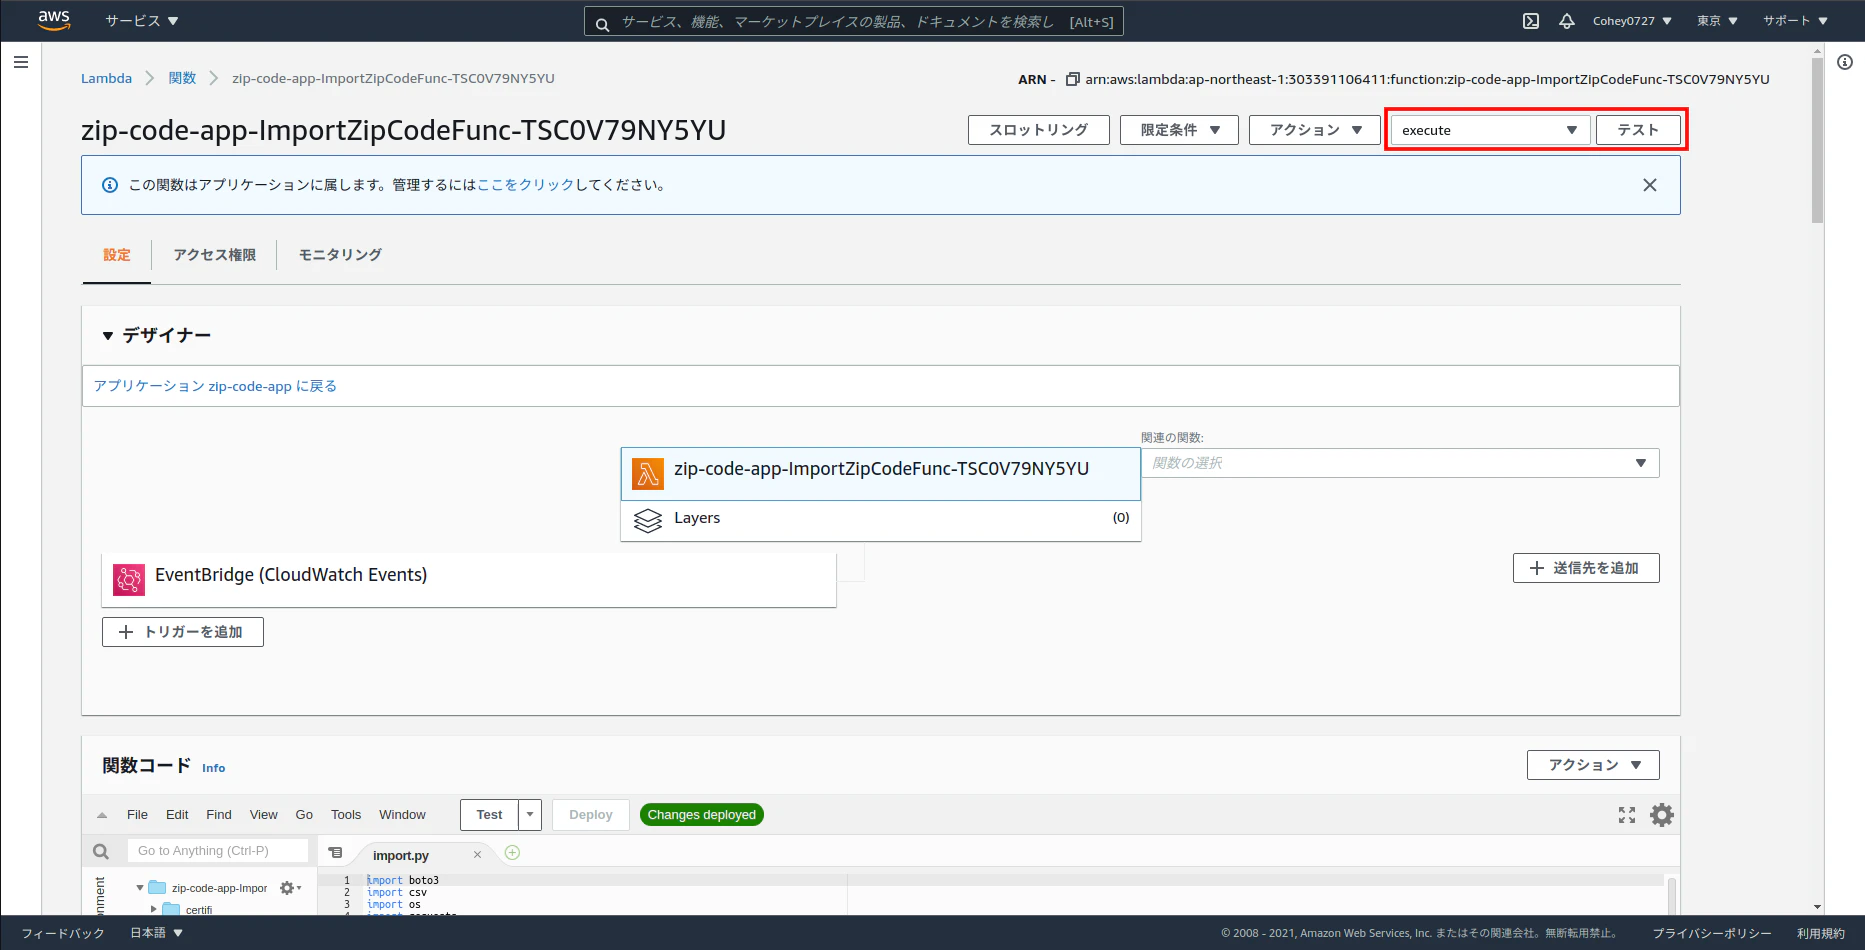Screen dimensions: 1865x950
Task: Open the Test button dropdown arrow in the editor
Action: tap(530, 815)
